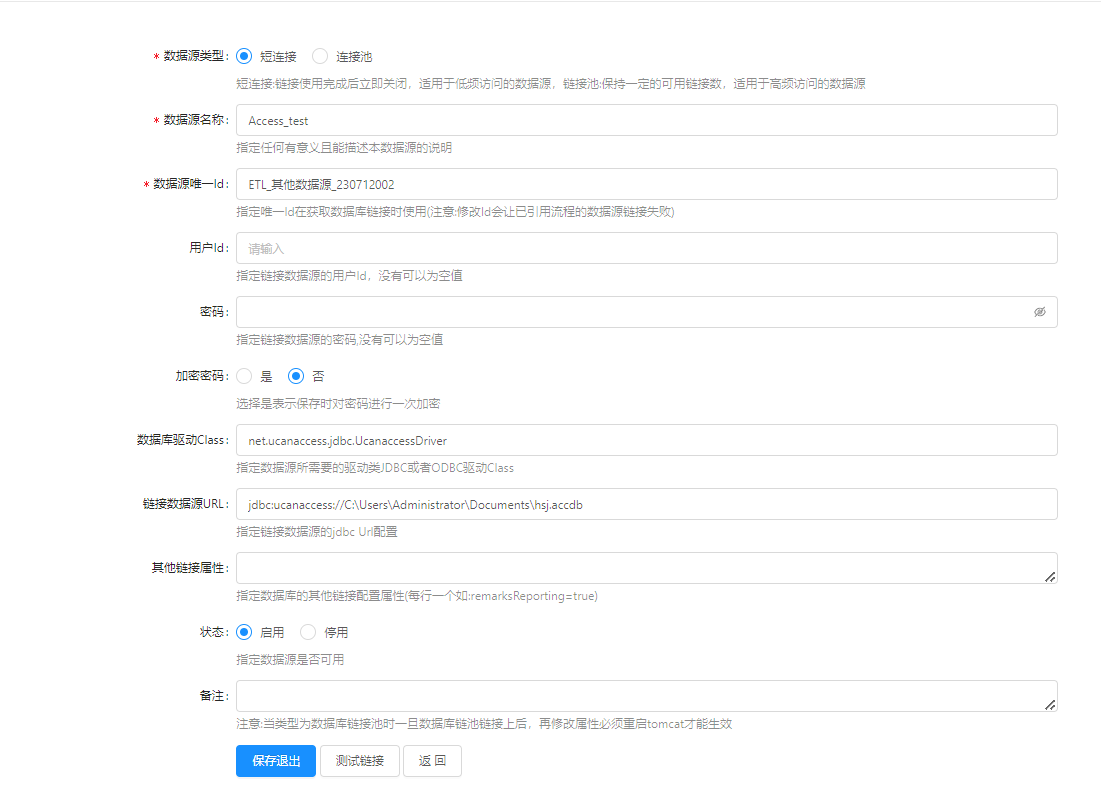Set 状态 to 停用
The width and height of the screenshot is (1101, 810).
[308, 632]
